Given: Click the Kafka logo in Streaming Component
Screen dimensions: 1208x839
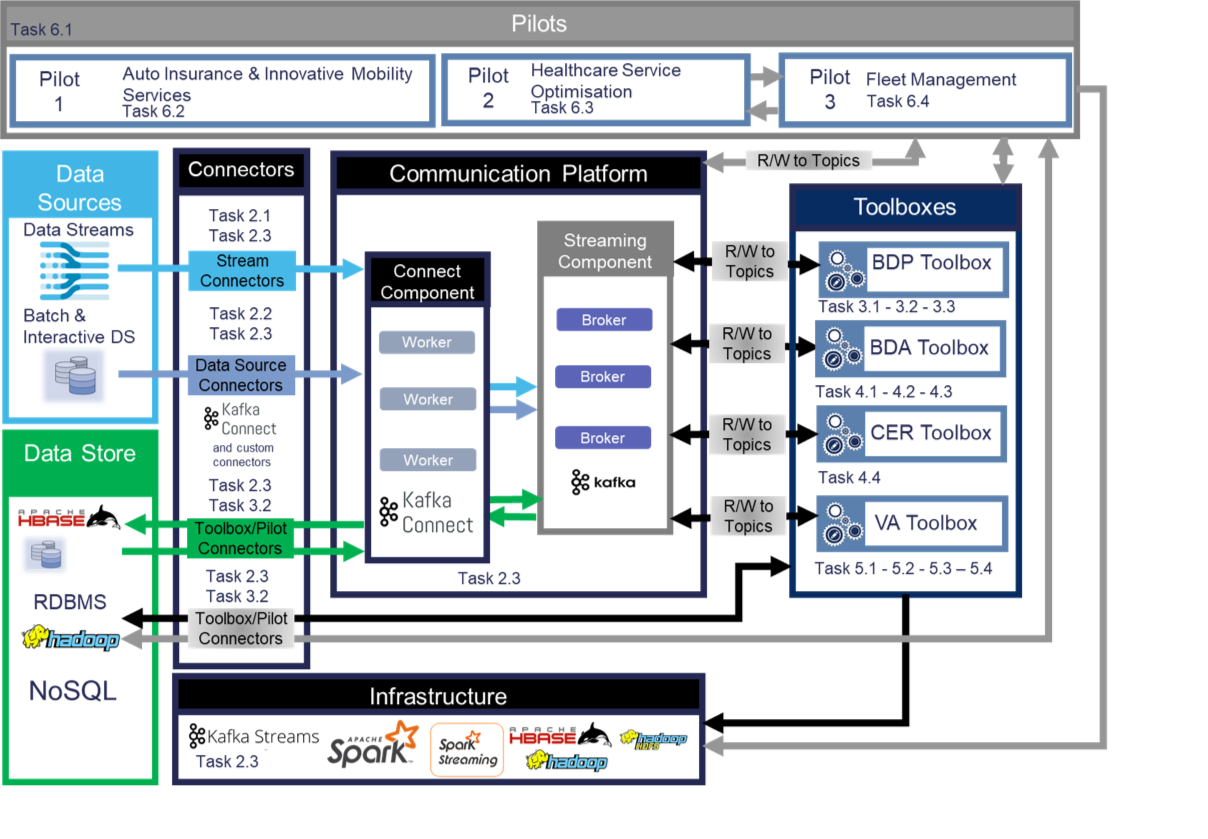Looking at the screenshot, I should [603, 481].
